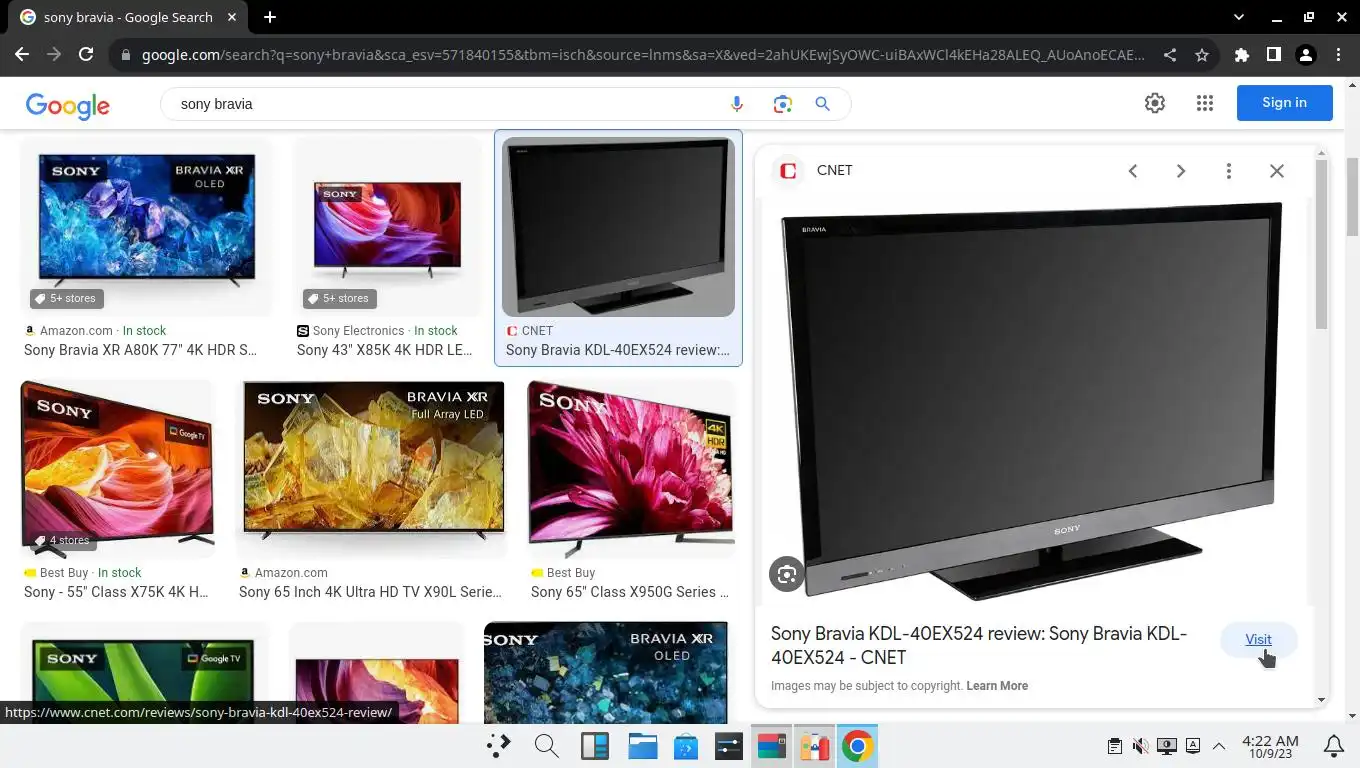Open a new browser tab
1360x768 pixels.
click(270, 17)
